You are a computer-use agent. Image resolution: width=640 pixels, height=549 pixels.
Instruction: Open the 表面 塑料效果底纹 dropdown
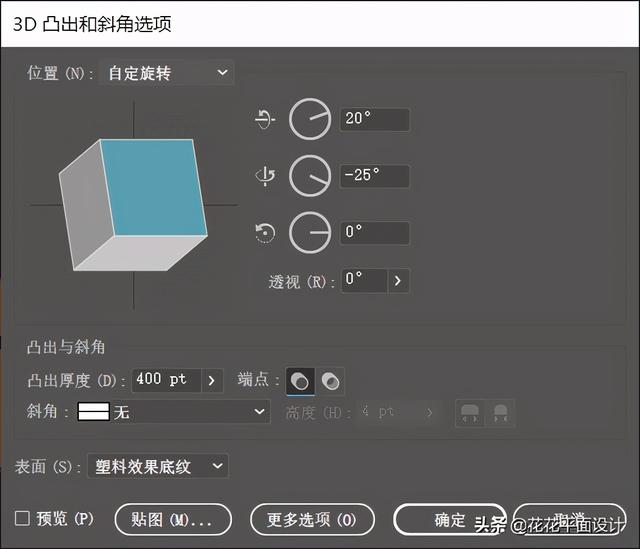[x=158, y=466]
